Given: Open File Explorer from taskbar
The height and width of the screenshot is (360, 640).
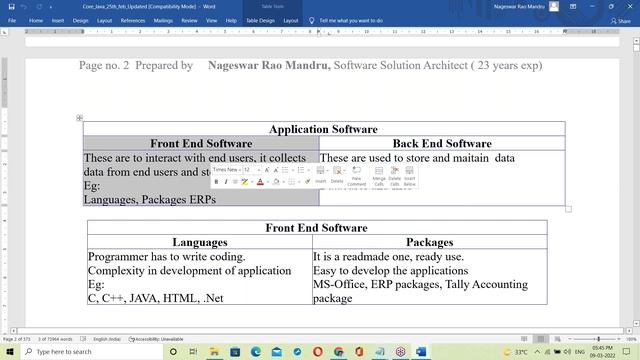Looking at the screenshot, I should pos(214,352).
